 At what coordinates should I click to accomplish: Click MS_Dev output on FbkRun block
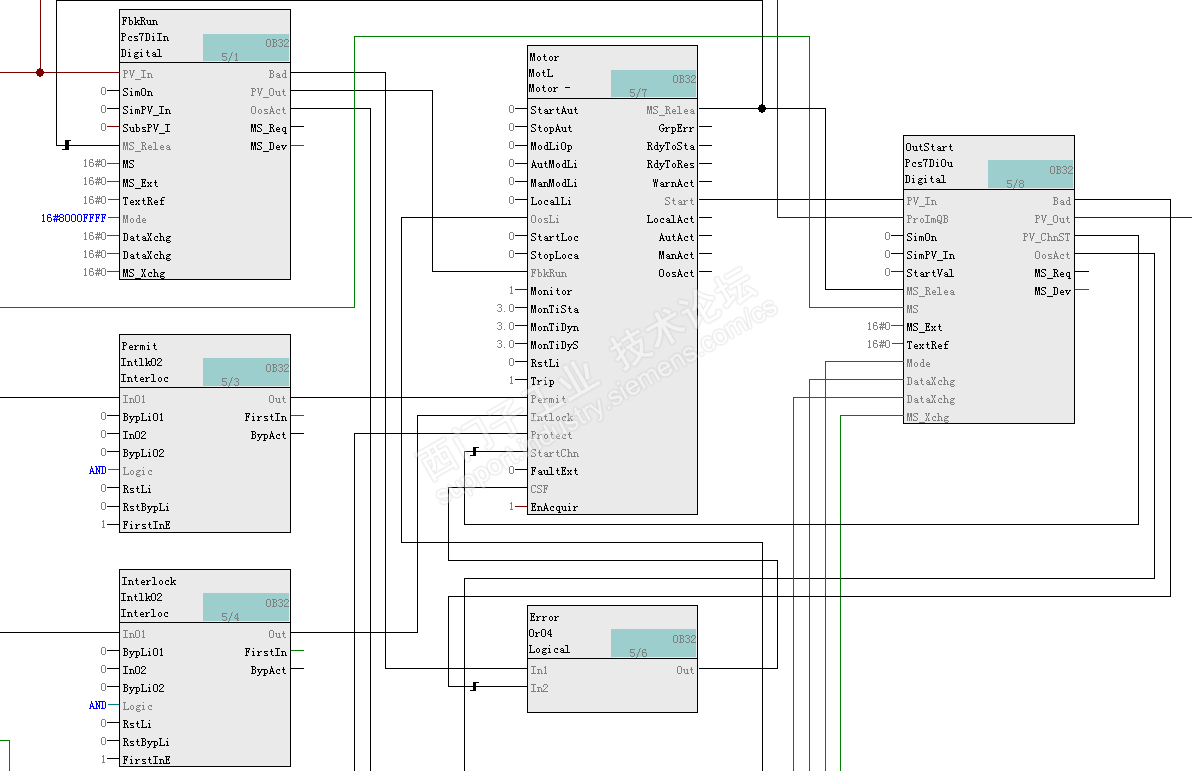(x=268, y=146)
